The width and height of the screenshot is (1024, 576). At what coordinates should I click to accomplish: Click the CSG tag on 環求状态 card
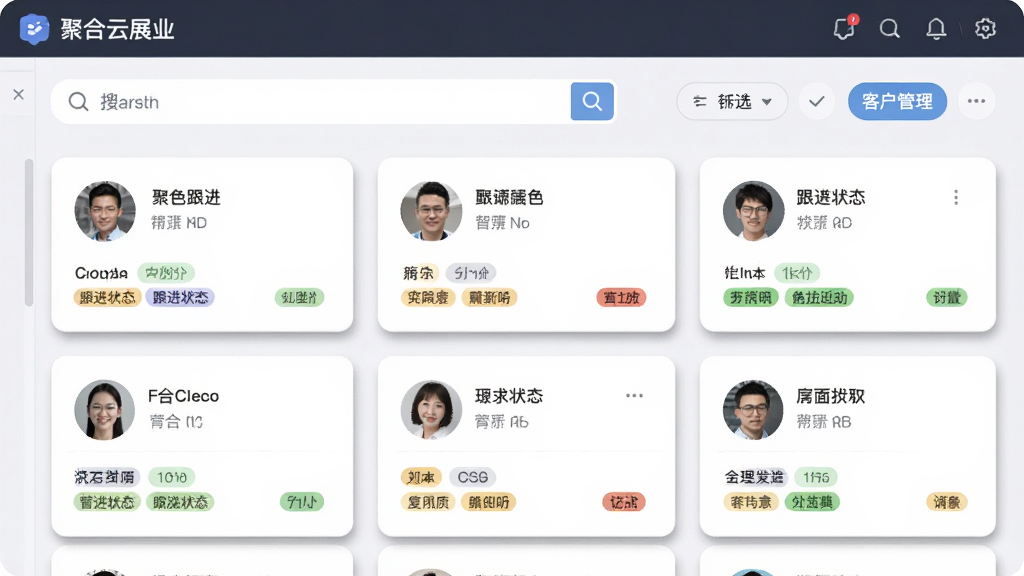[473, 477]
